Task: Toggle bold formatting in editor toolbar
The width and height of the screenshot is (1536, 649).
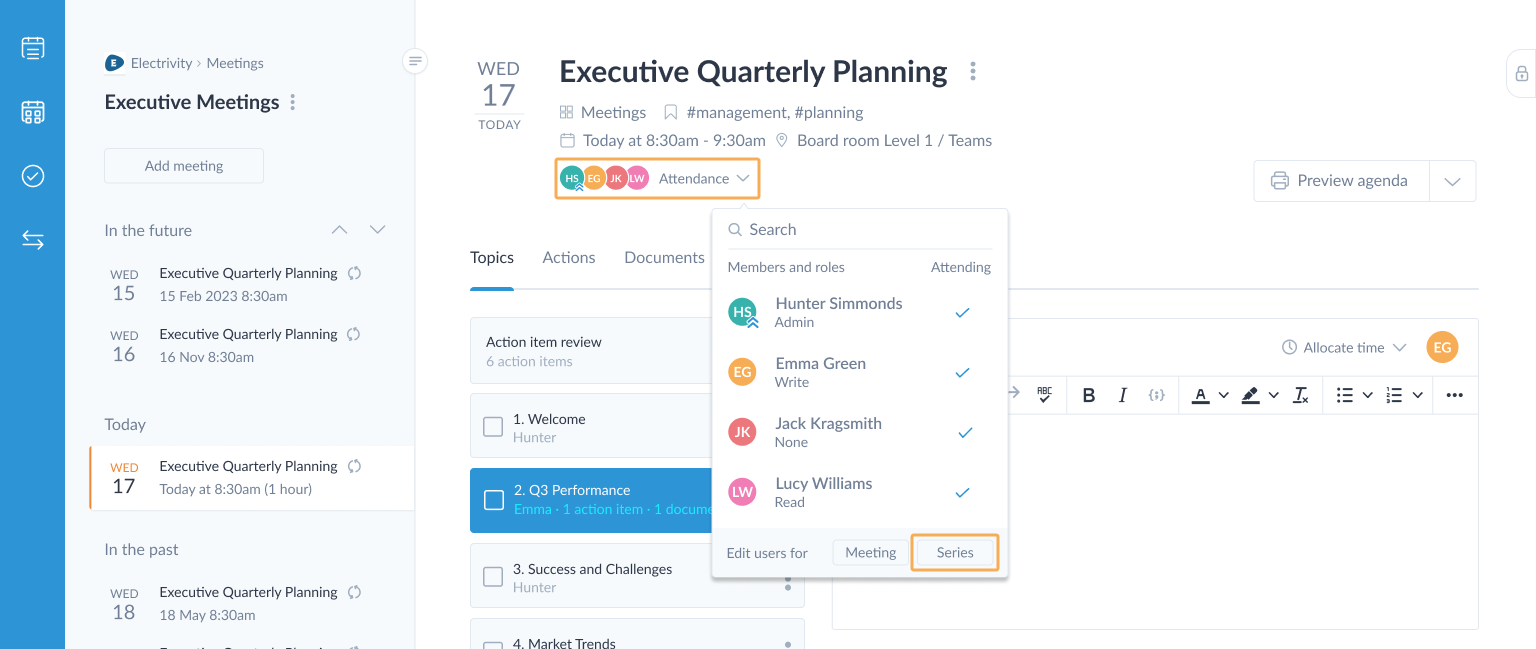Action: (x=1089, y=395)
